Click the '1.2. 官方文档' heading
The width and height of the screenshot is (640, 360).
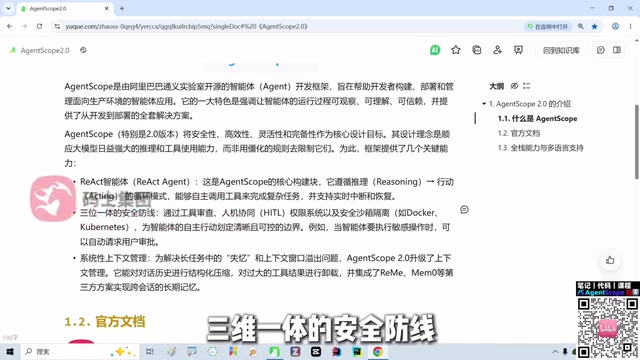coord(105,322)
